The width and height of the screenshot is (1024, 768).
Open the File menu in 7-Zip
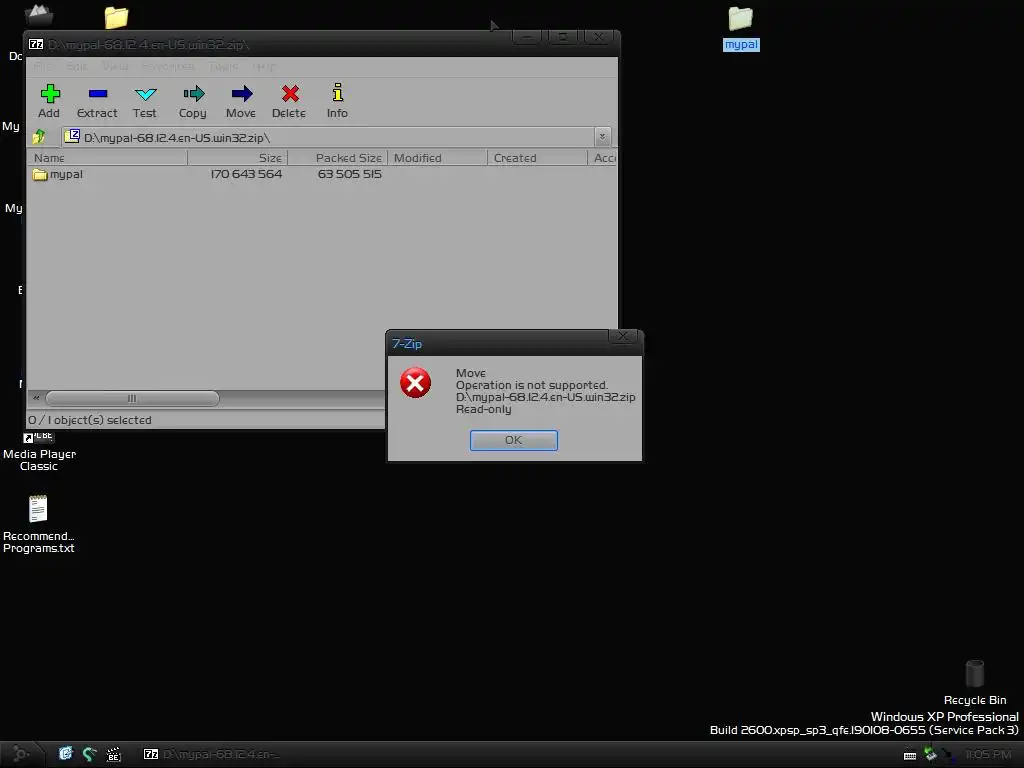point(42,67)
